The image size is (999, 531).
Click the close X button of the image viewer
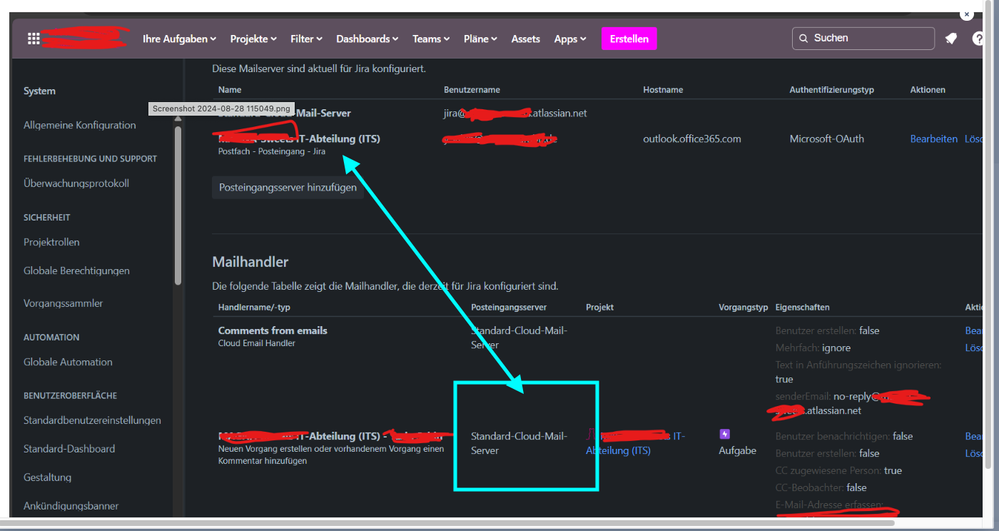click(967, 13)
